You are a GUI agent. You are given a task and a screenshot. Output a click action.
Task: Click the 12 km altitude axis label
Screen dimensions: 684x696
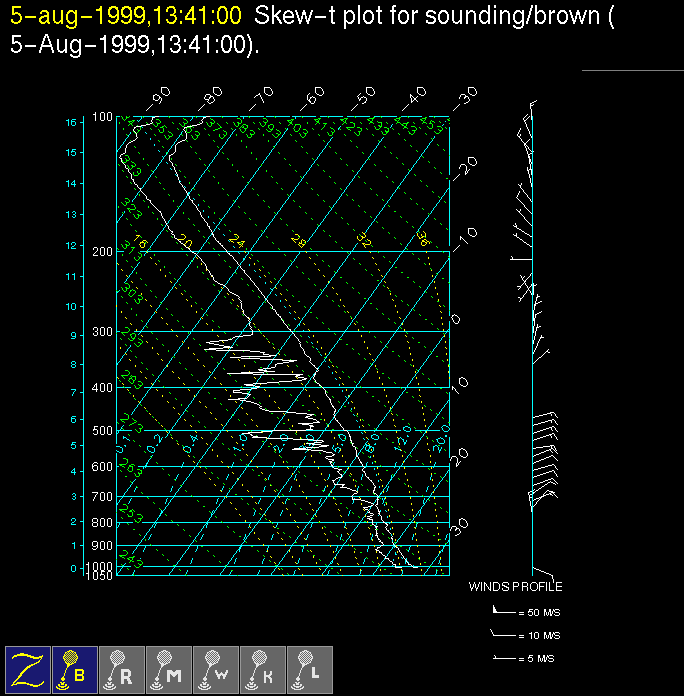[x=71, y=245]
